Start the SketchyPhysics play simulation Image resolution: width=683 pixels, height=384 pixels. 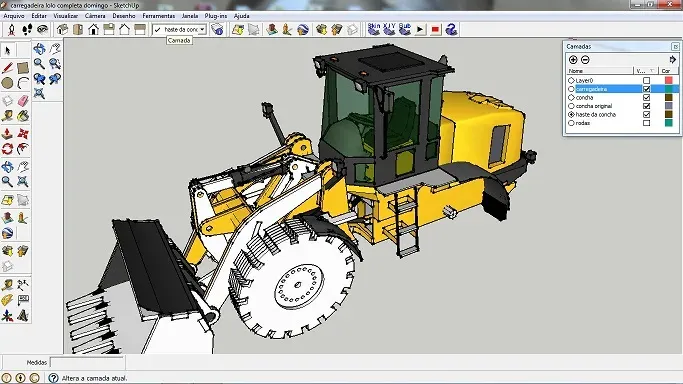pos(420,29)
